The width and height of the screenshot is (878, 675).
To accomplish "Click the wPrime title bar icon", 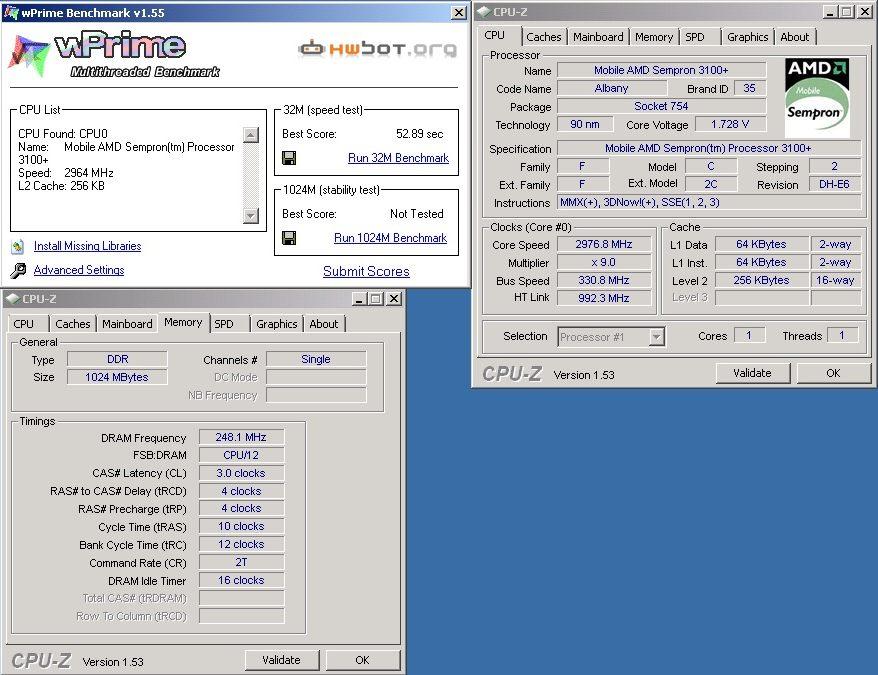I will [11, 12].
